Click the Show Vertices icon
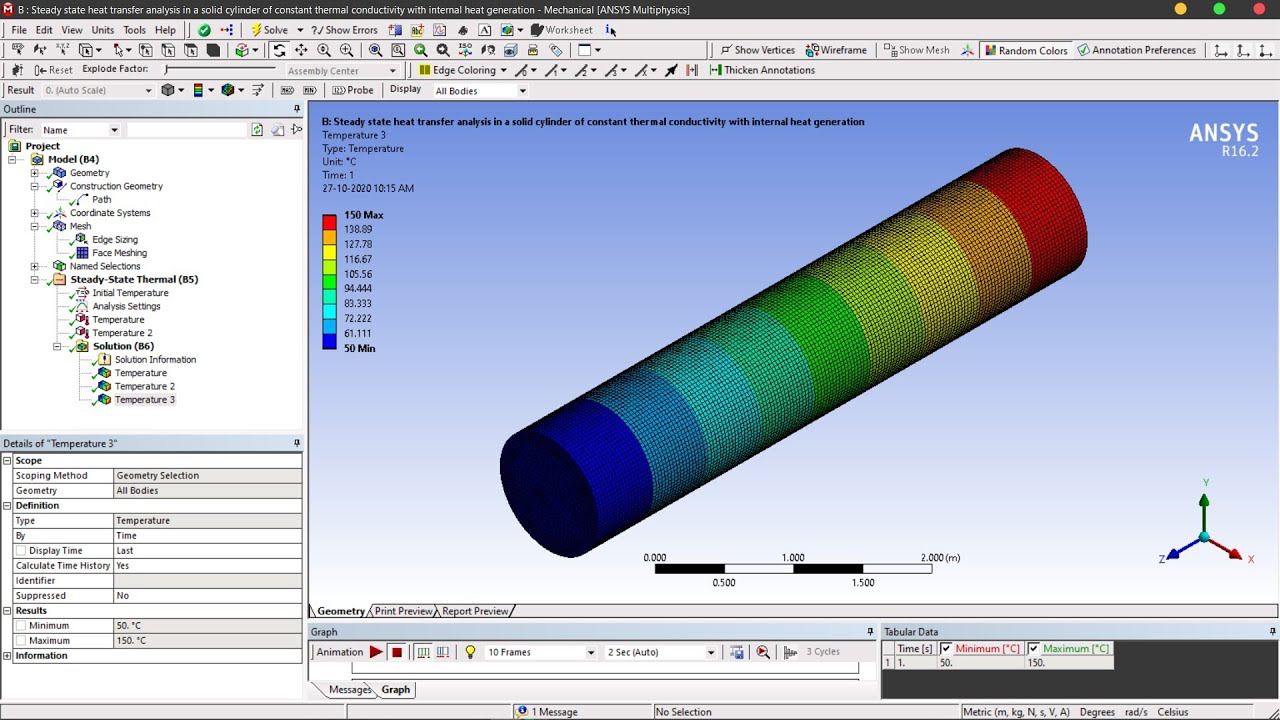1280x720 pixels. (x=726, y=50)
